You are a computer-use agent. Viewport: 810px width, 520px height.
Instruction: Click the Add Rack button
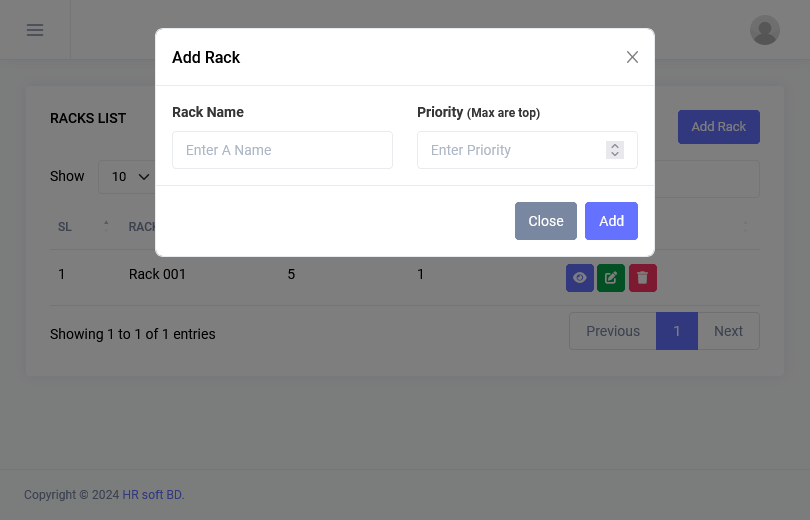718,127
